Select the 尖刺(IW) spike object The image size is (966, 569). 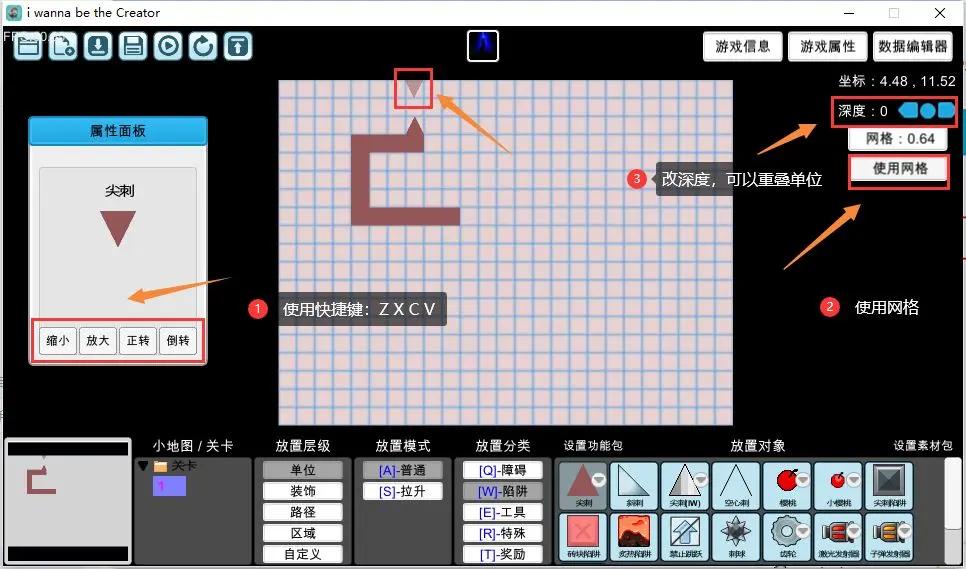click(685, 486)
